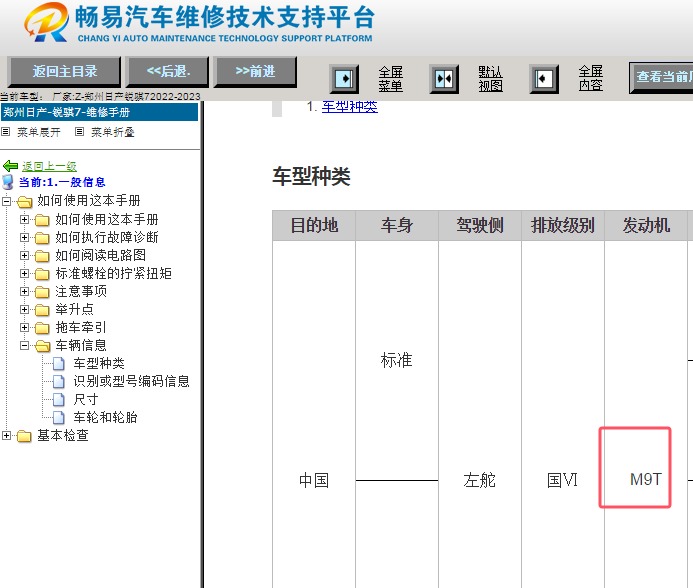Click the folder icon of 举升点

(x=42, y=310)
